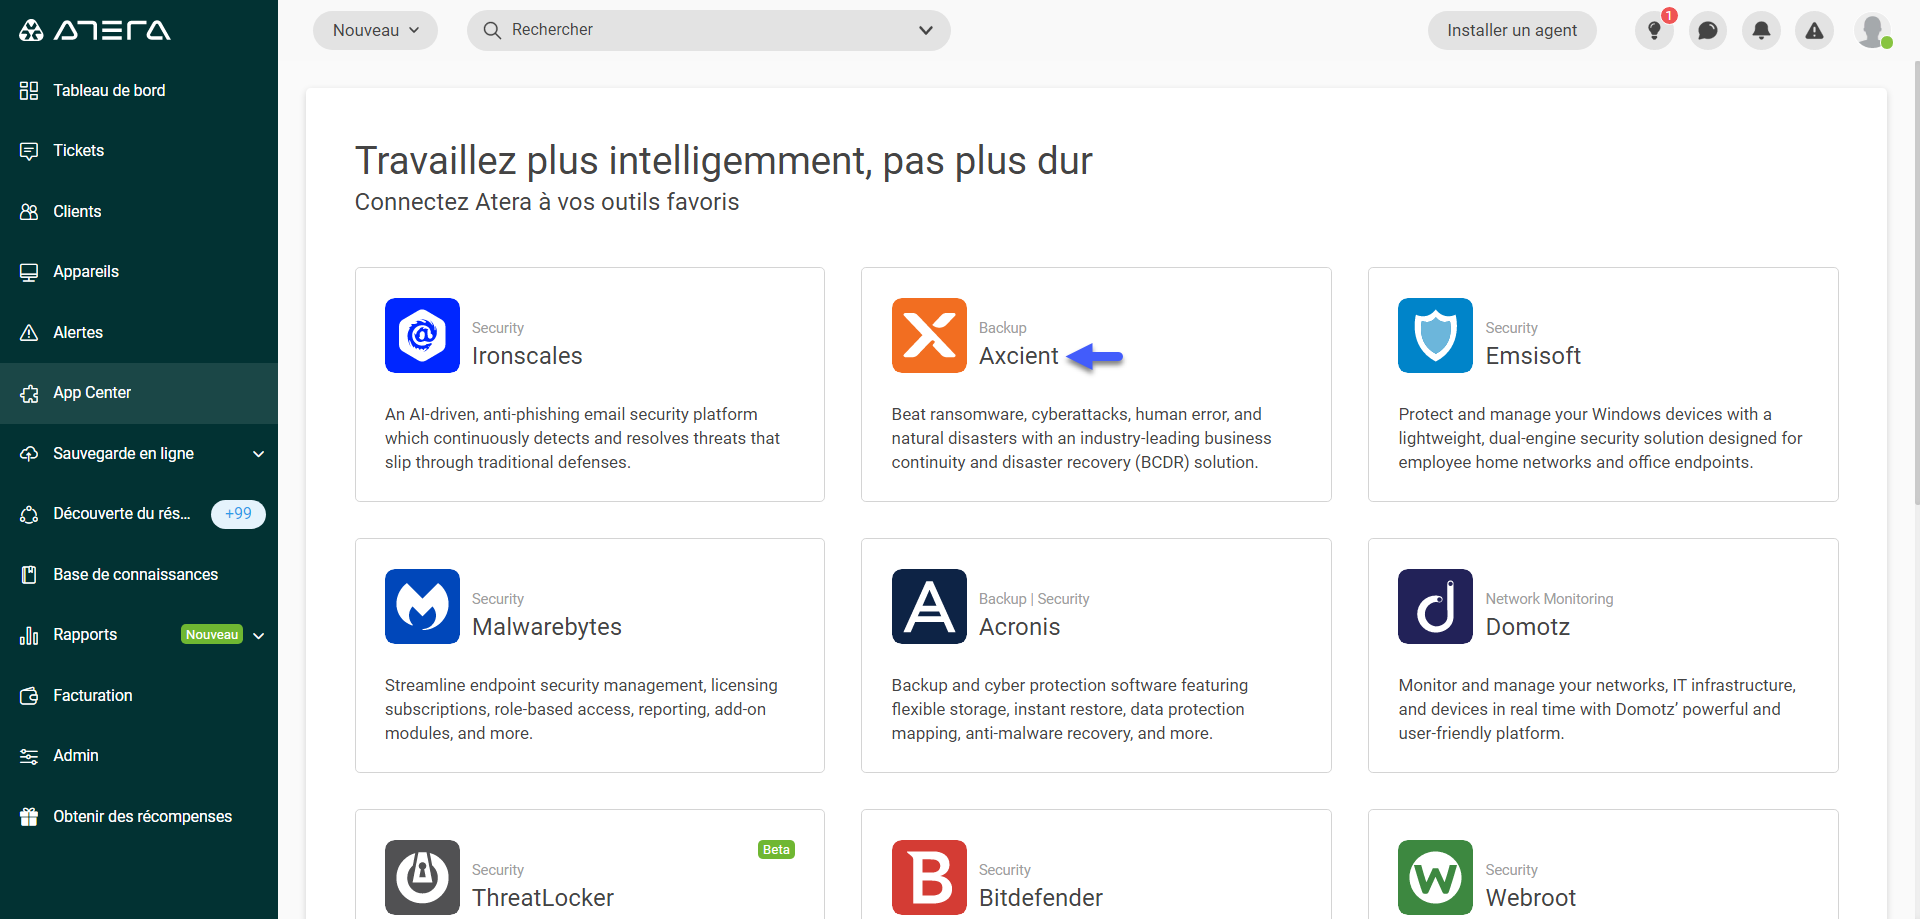Viewport: 1920px width, 919px height.
Task: Click the Ironscales app logo
Action: pos(422,335)
